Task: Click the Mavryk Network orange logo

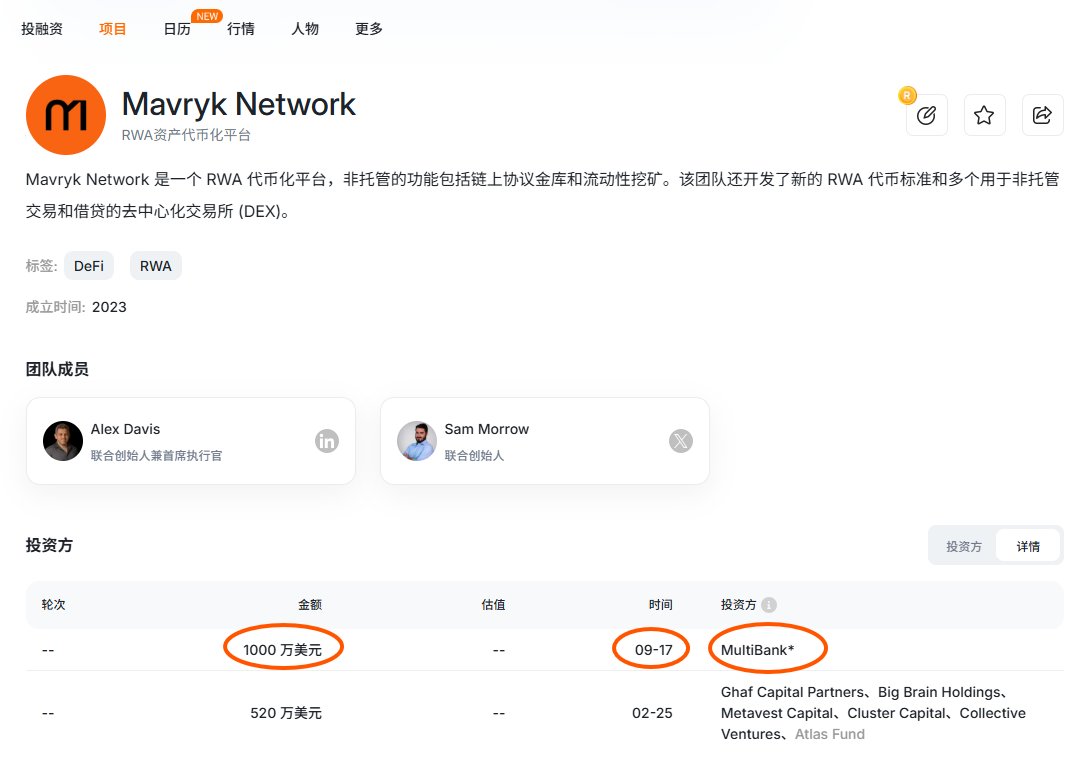Action: click(65, 115)
